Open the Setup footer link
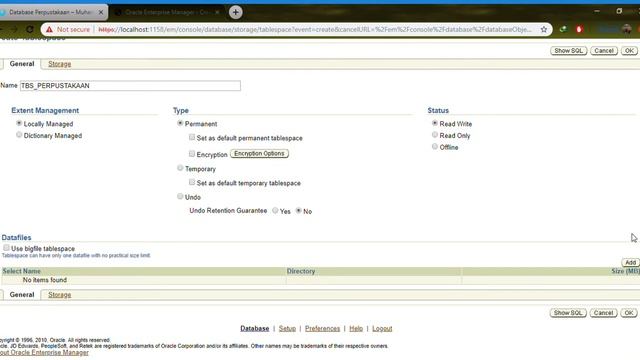This screenshot has height=360, width=640. pos(287,329)
